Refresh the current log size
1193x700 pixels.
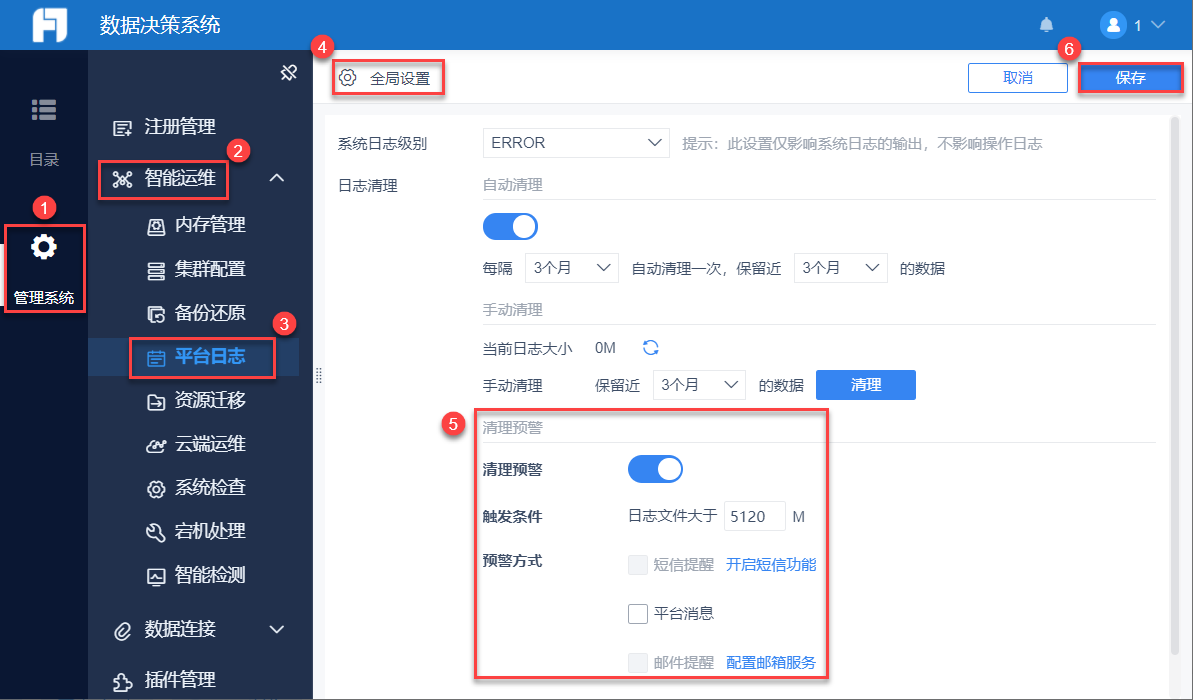coord(651,348)
